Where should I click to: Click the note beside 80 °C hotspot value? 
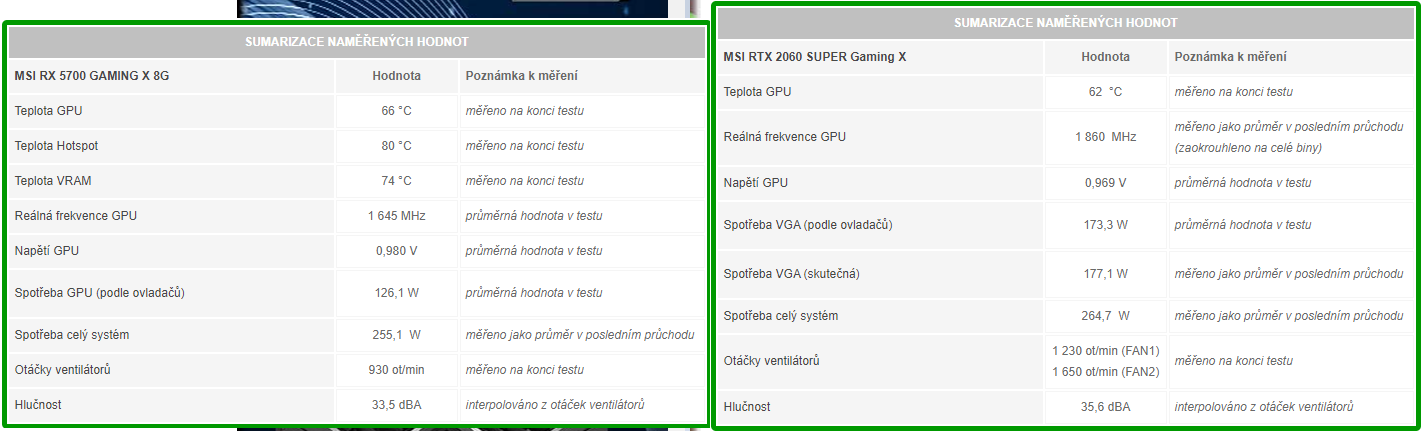[x=524, y=146]
